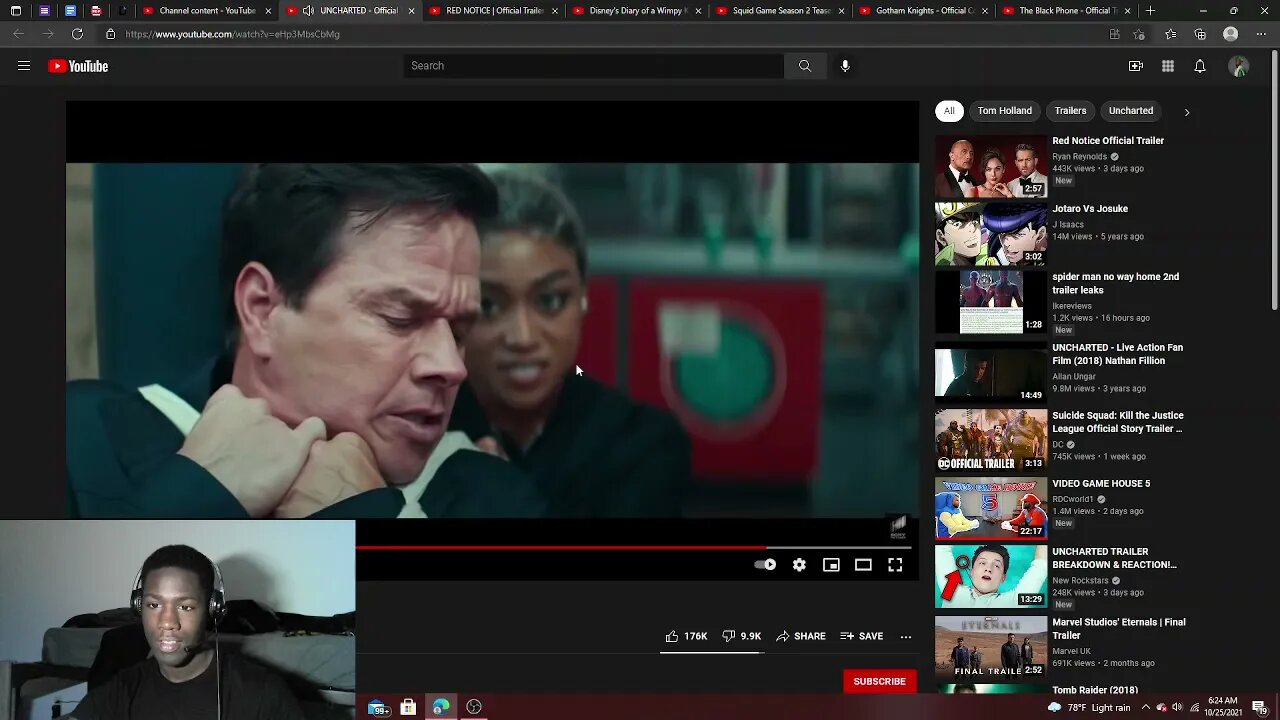Switch to Squid Game Season 2 tab

[780, 11]
